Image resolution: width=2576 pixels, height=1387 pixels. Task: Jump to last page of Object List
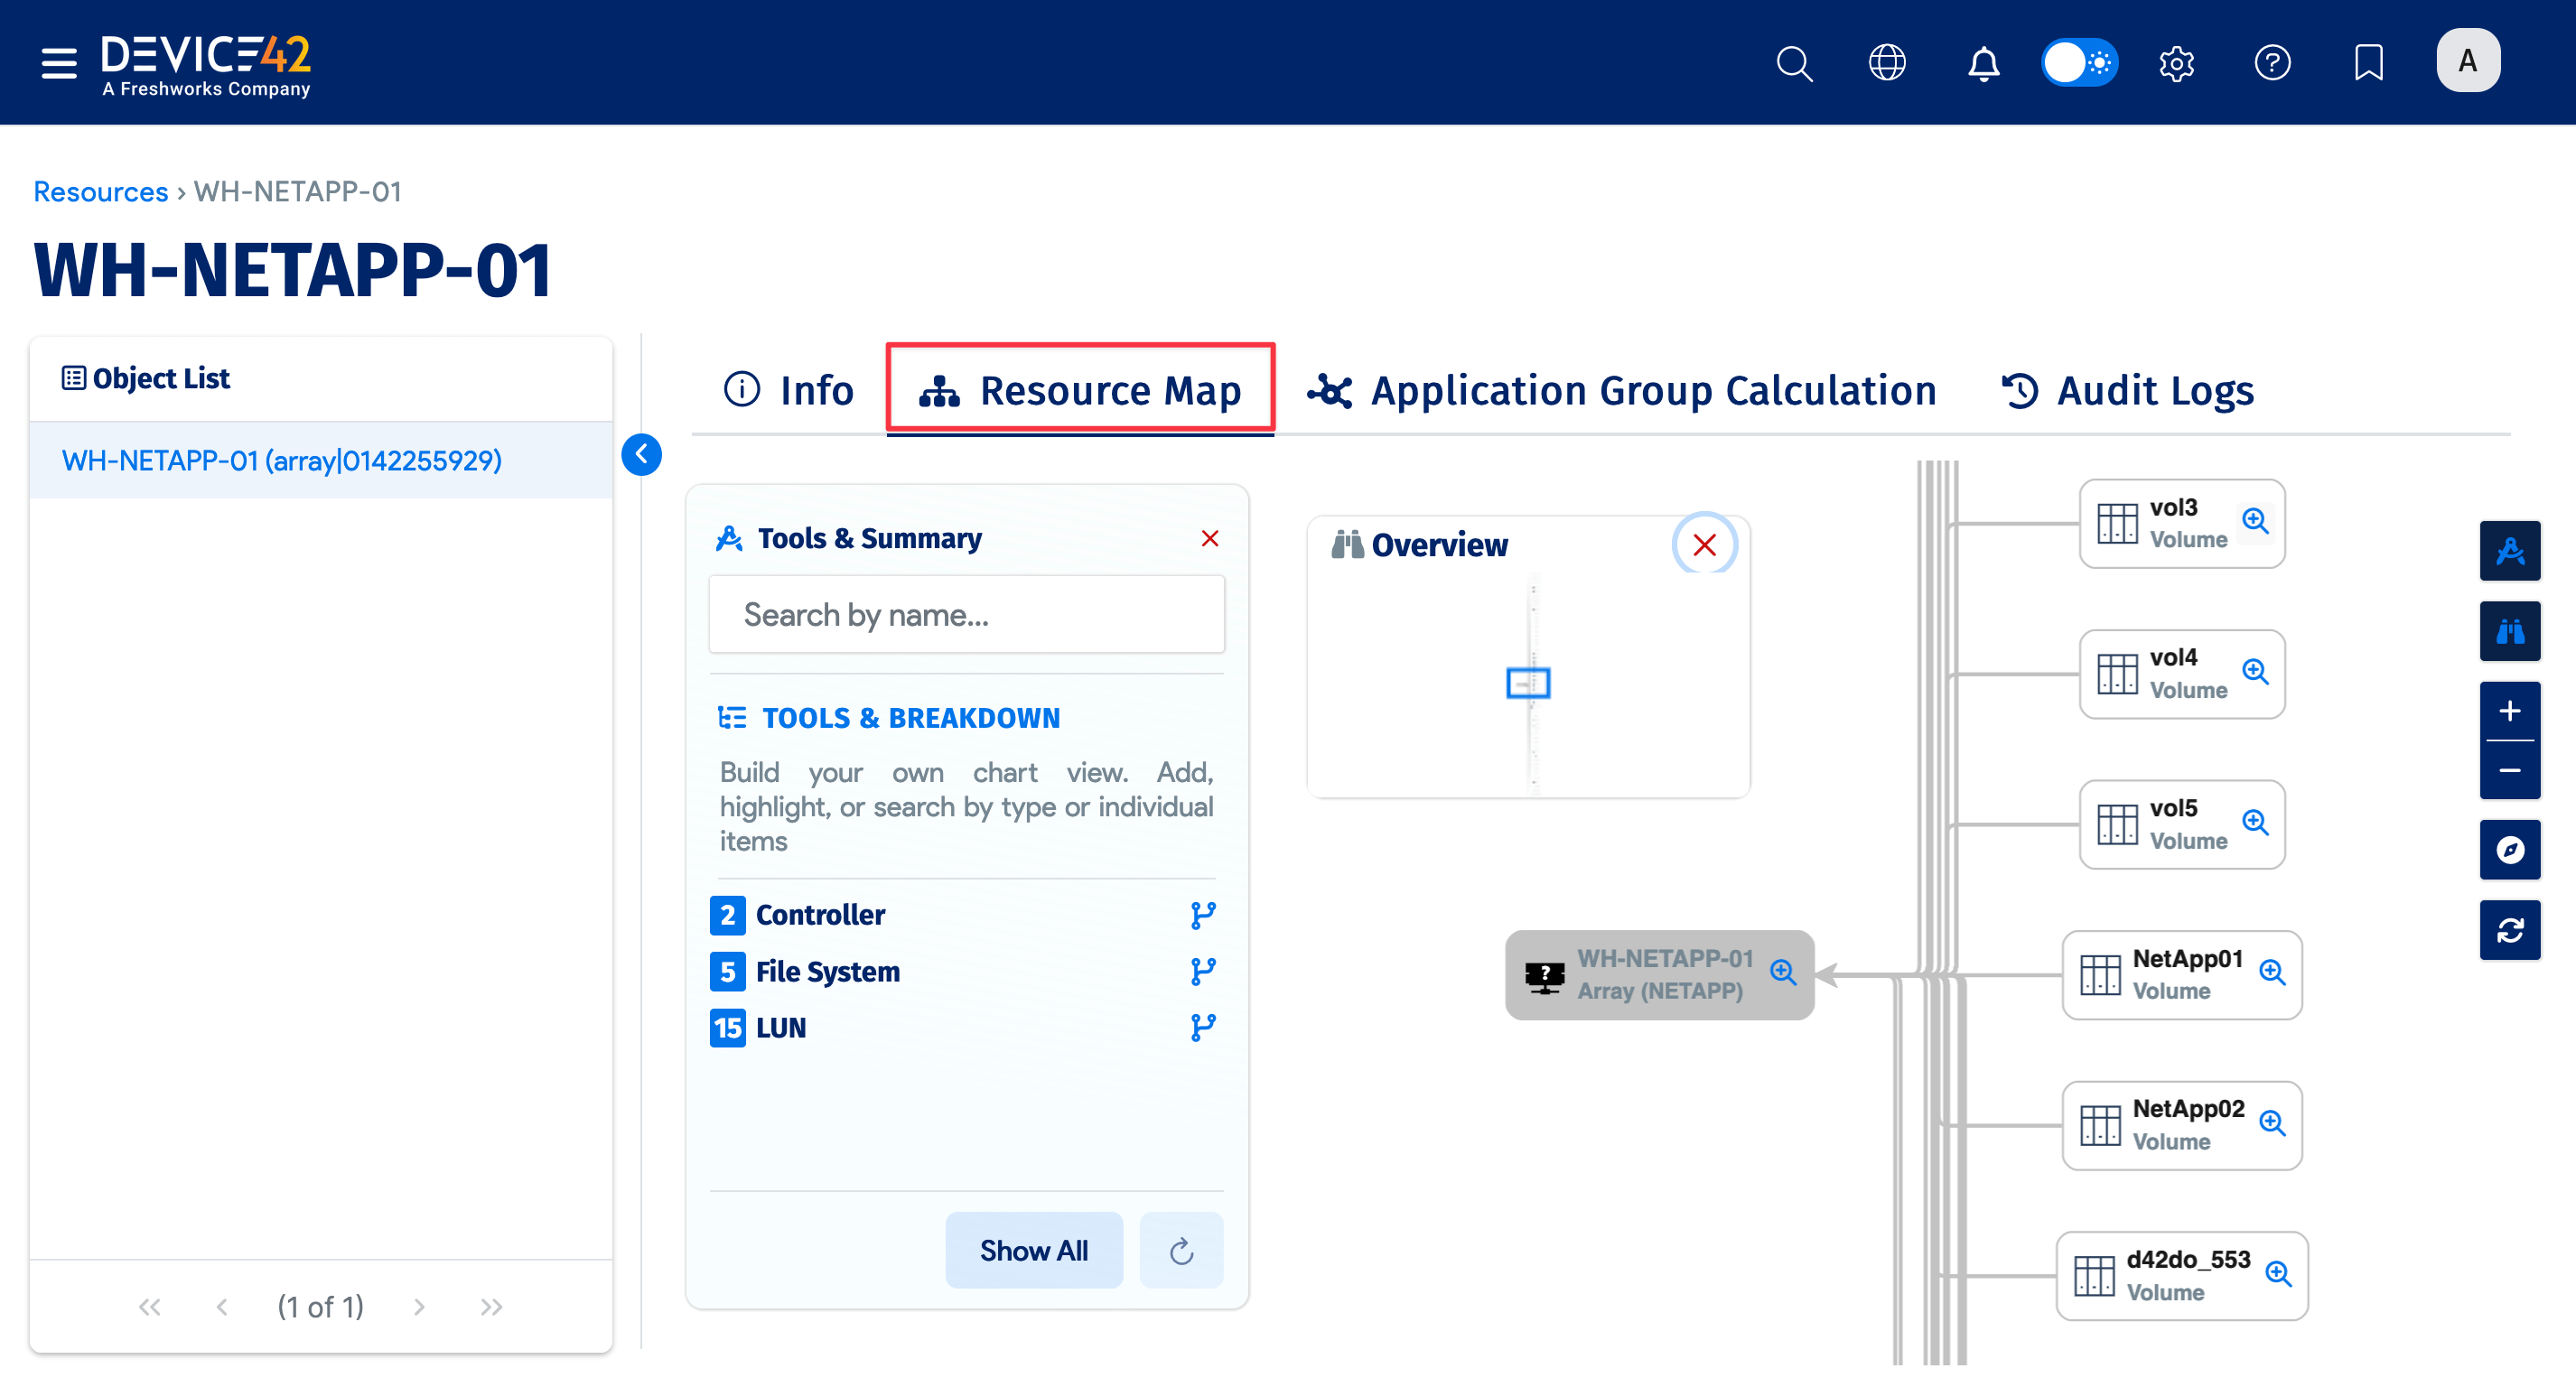pos(491,1307)
